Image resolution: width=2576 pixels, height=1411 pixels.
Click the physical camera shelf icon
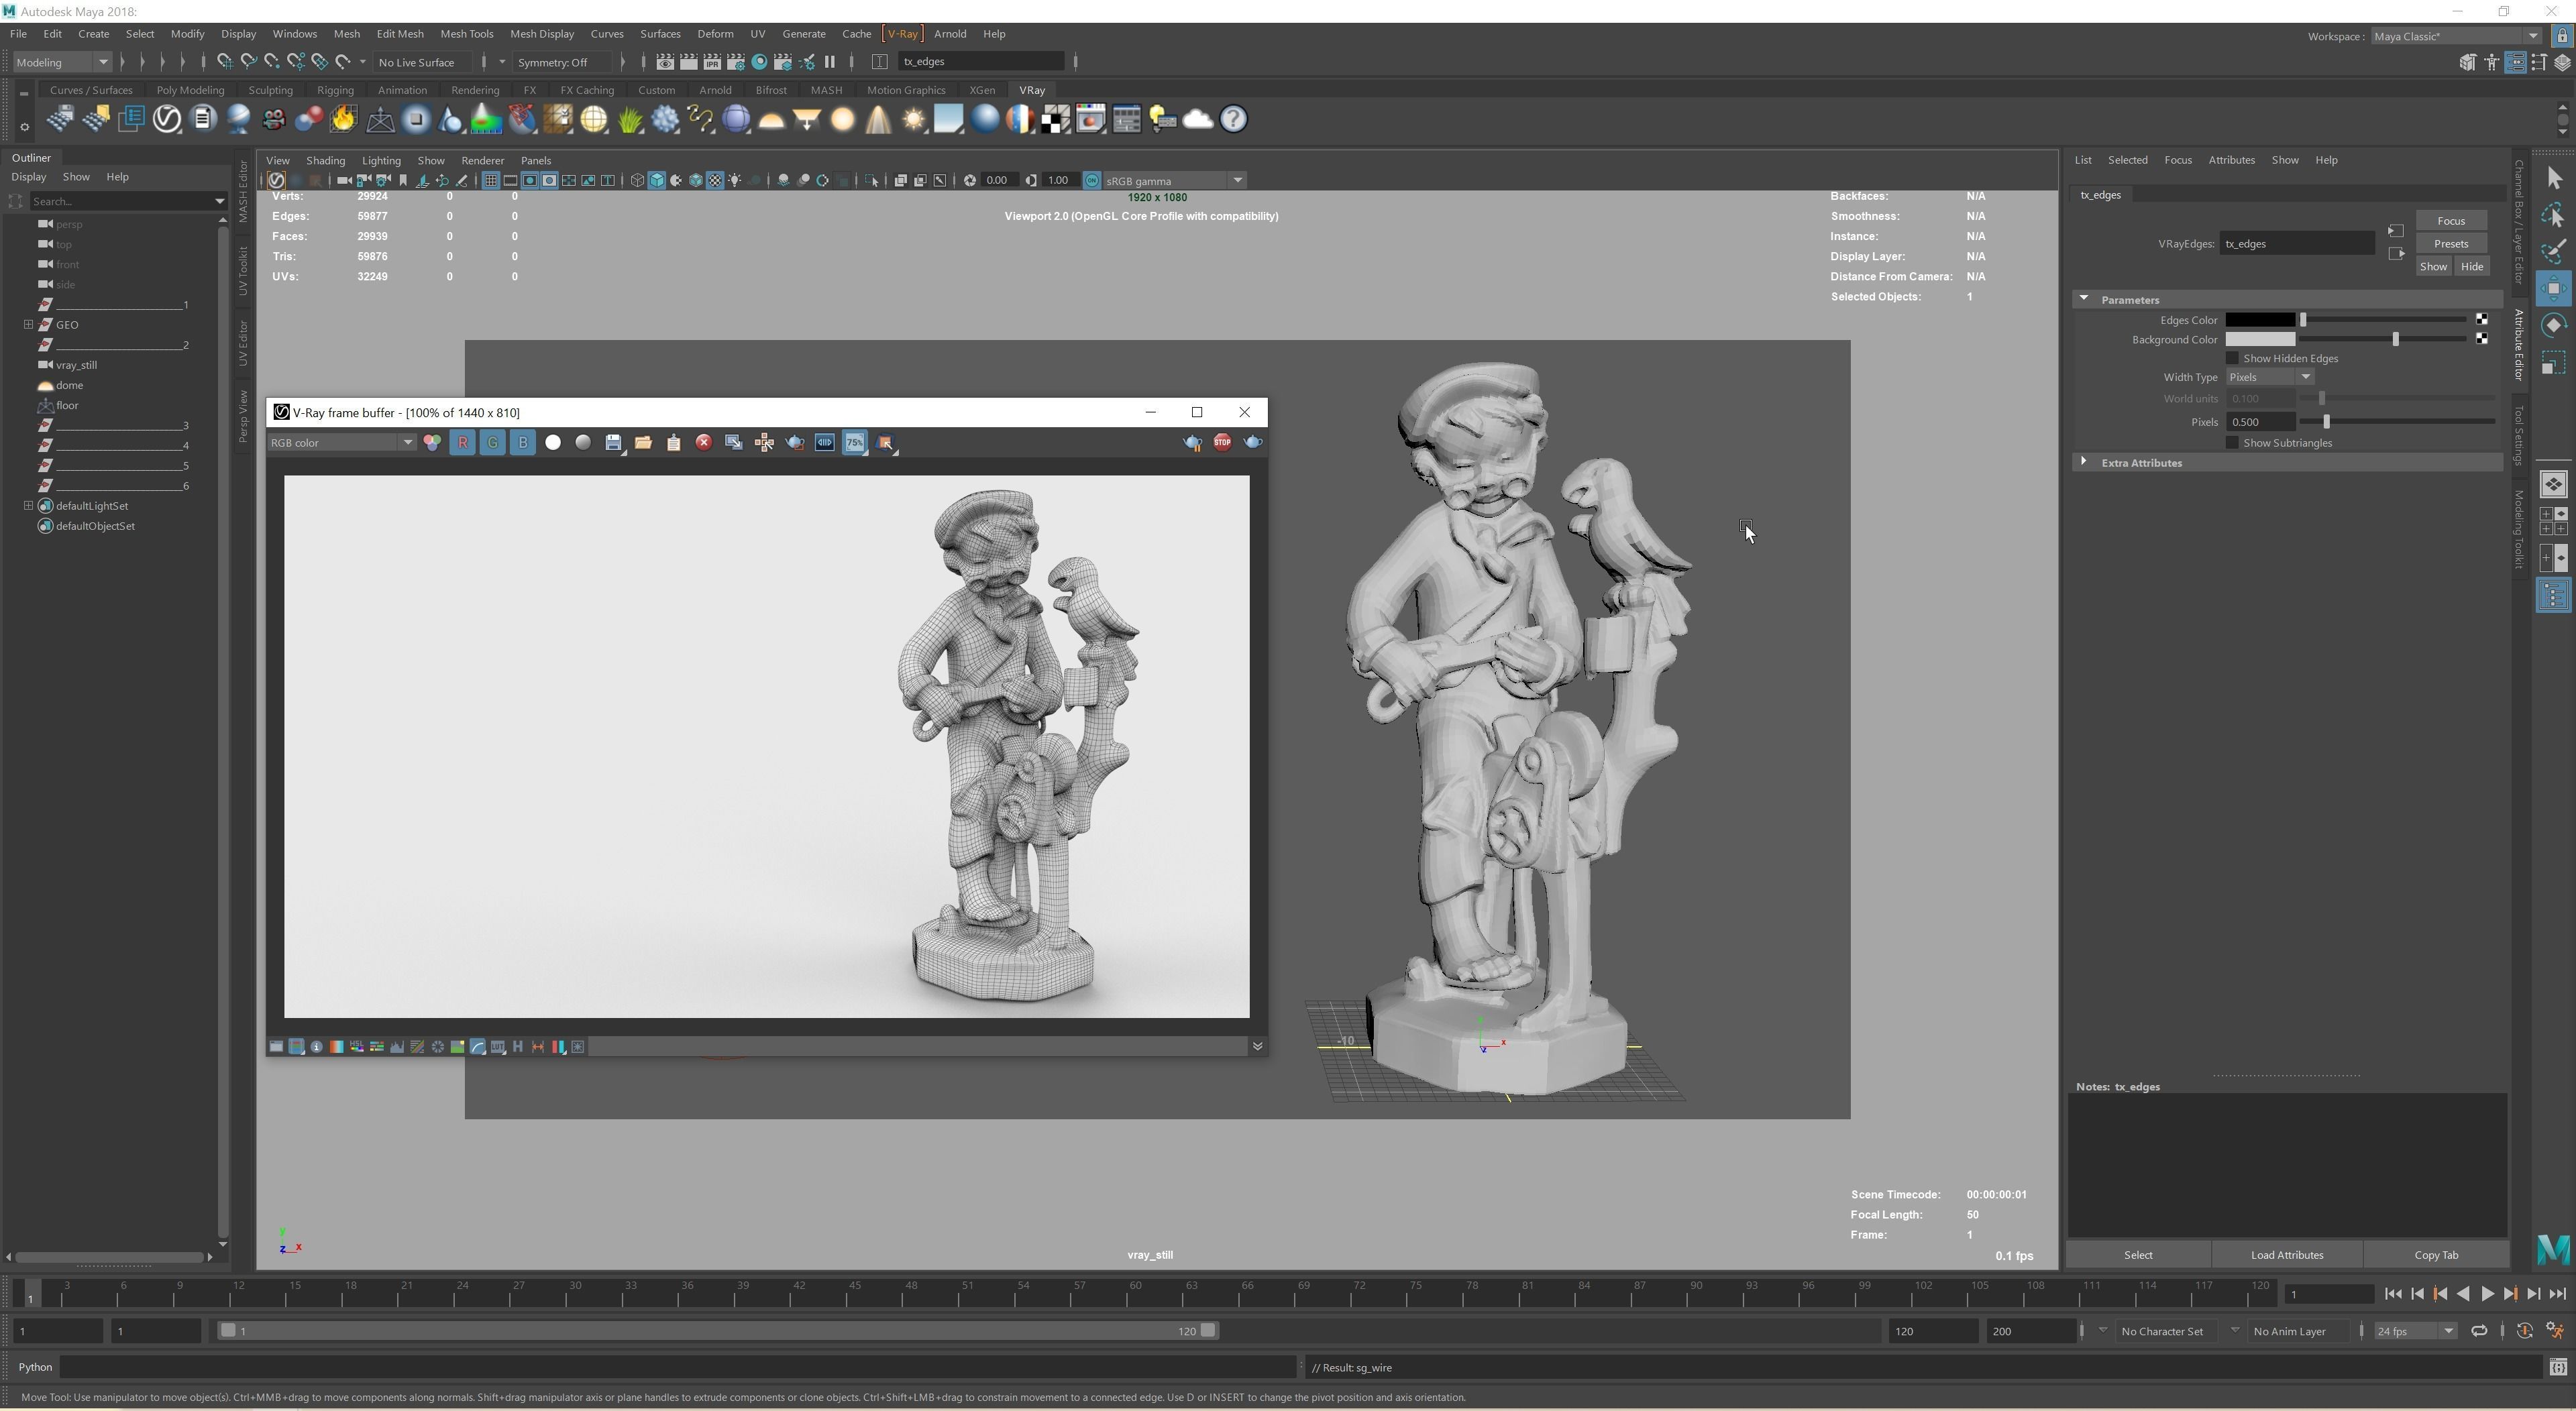273,120
